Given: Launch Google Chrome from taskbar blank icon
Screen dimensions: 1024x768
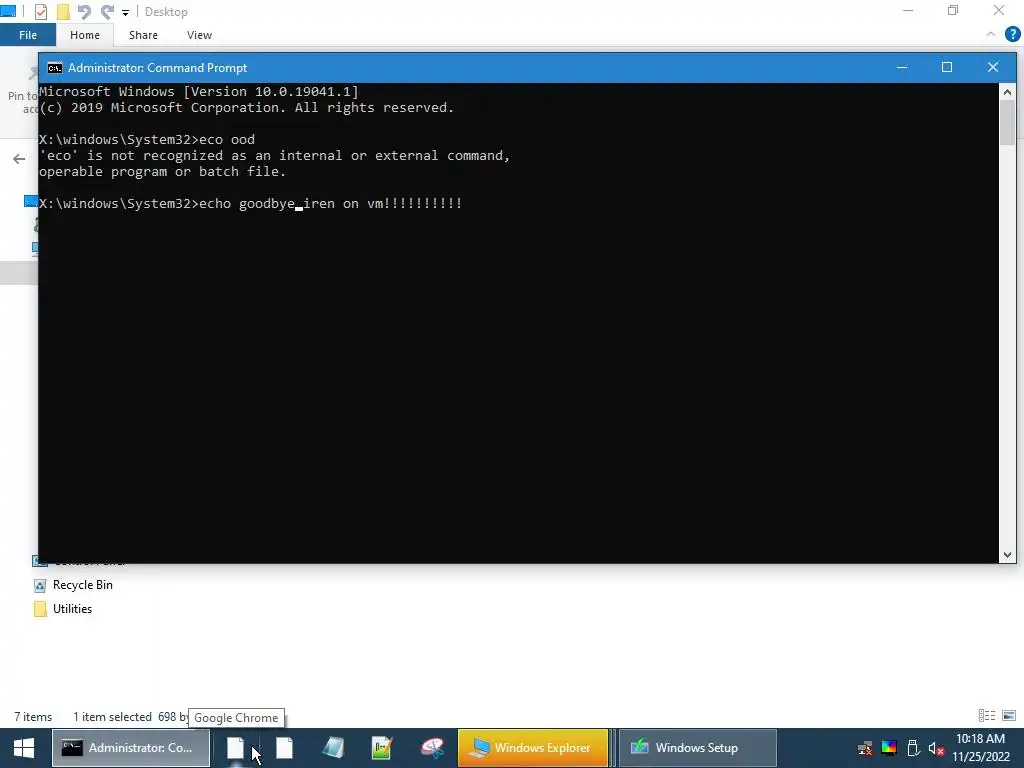Looking at the screenshot, I should 235,748.
